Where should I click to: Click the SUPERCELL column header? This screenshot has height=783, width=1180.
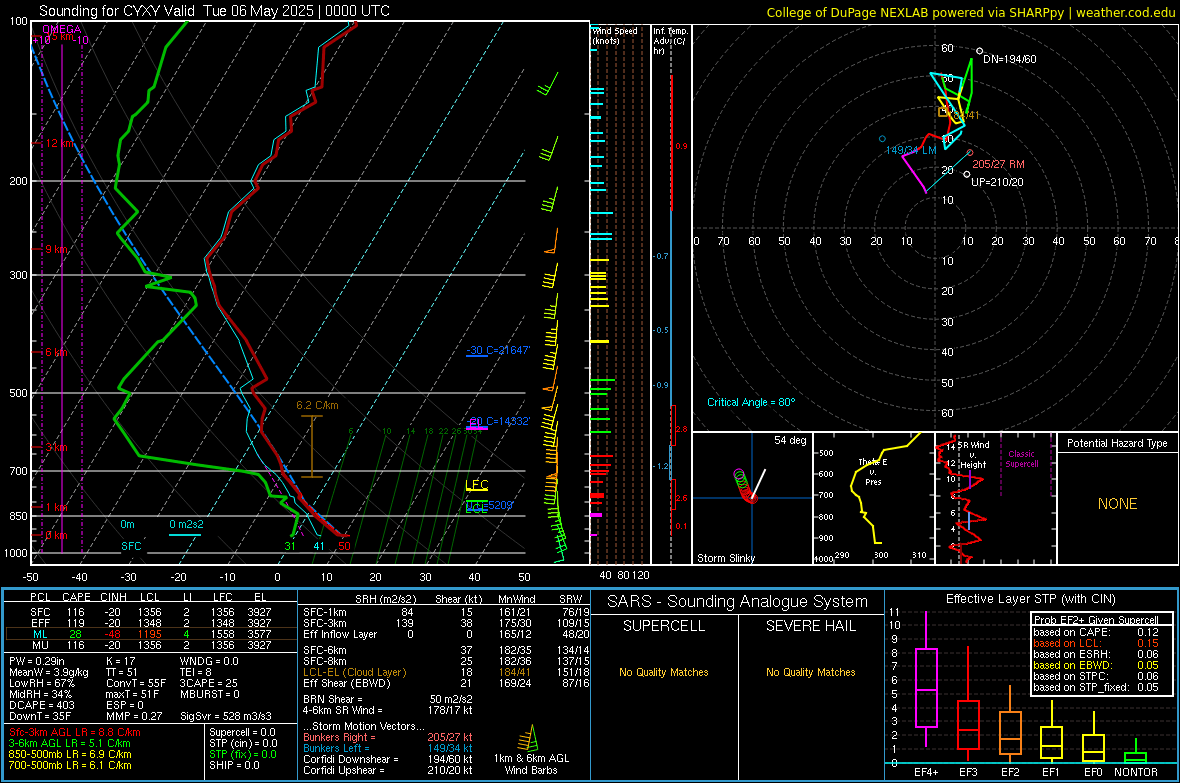(664, 626)
